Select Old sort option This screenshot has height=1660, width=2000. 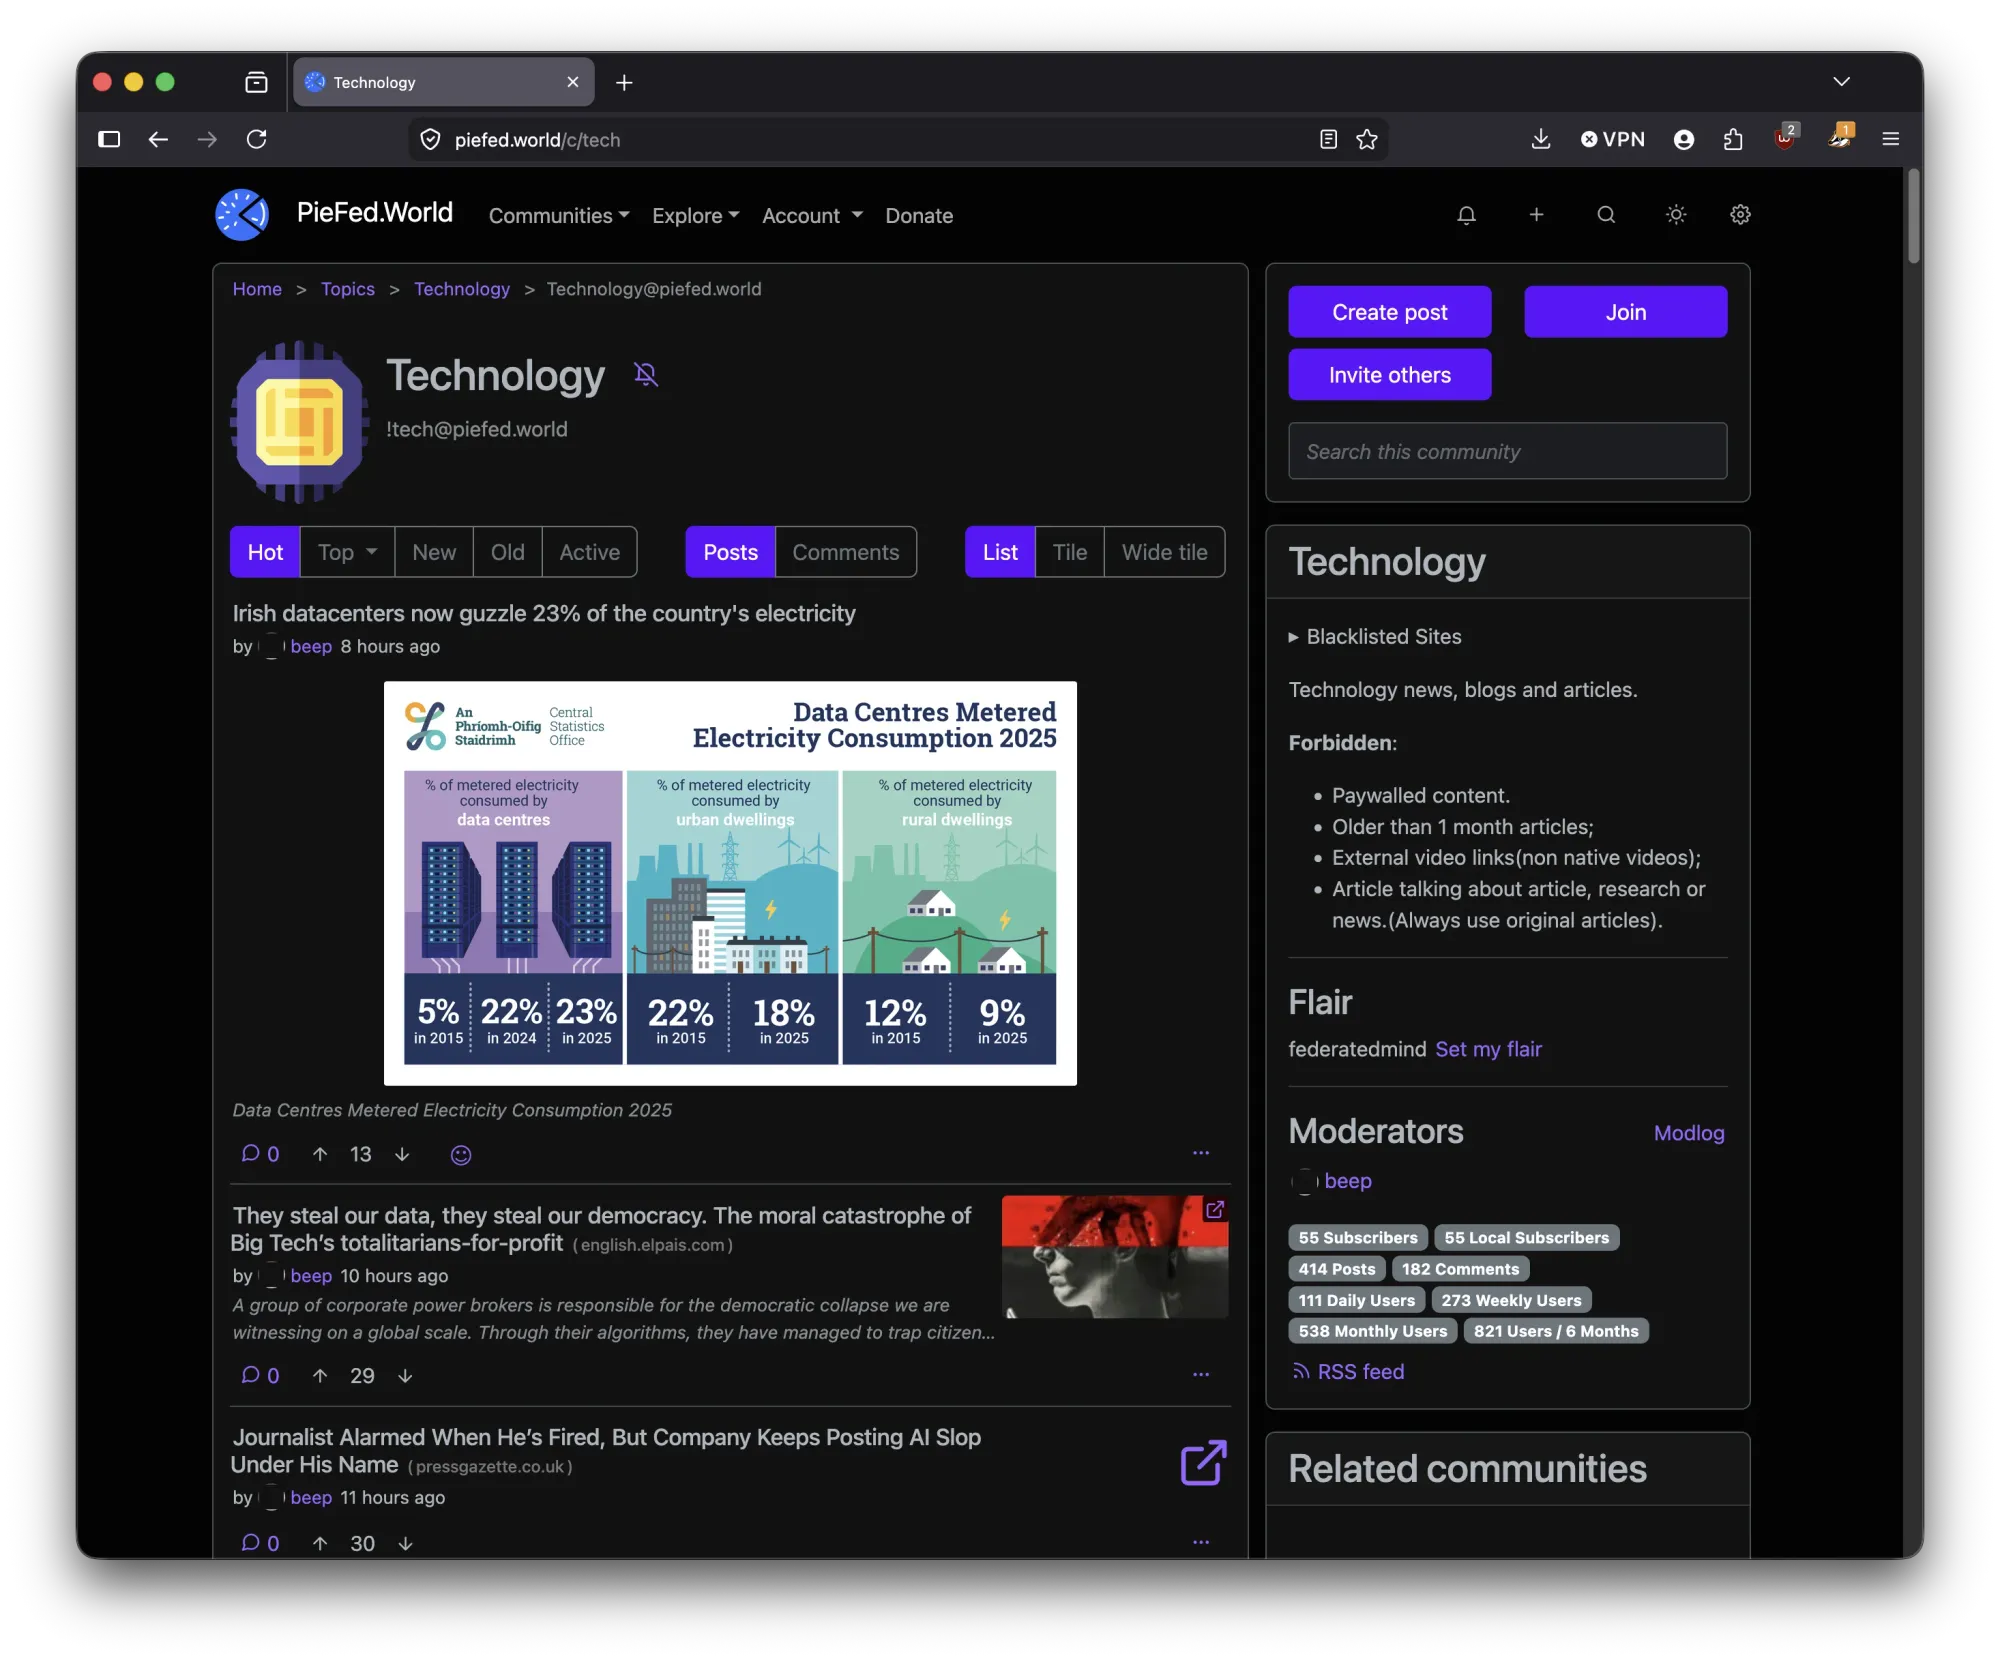507,552
